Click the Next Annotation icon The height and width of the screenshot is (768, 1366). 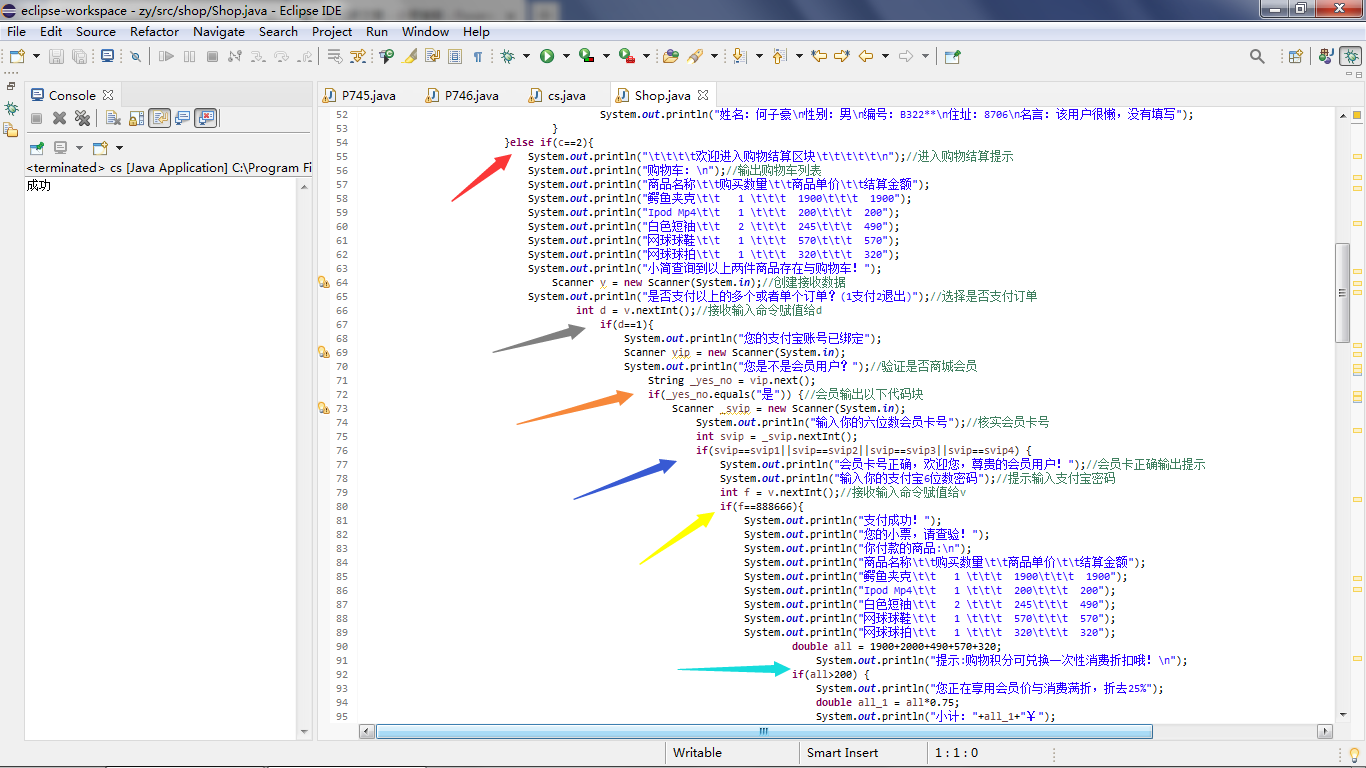click(x=739, y=56)
